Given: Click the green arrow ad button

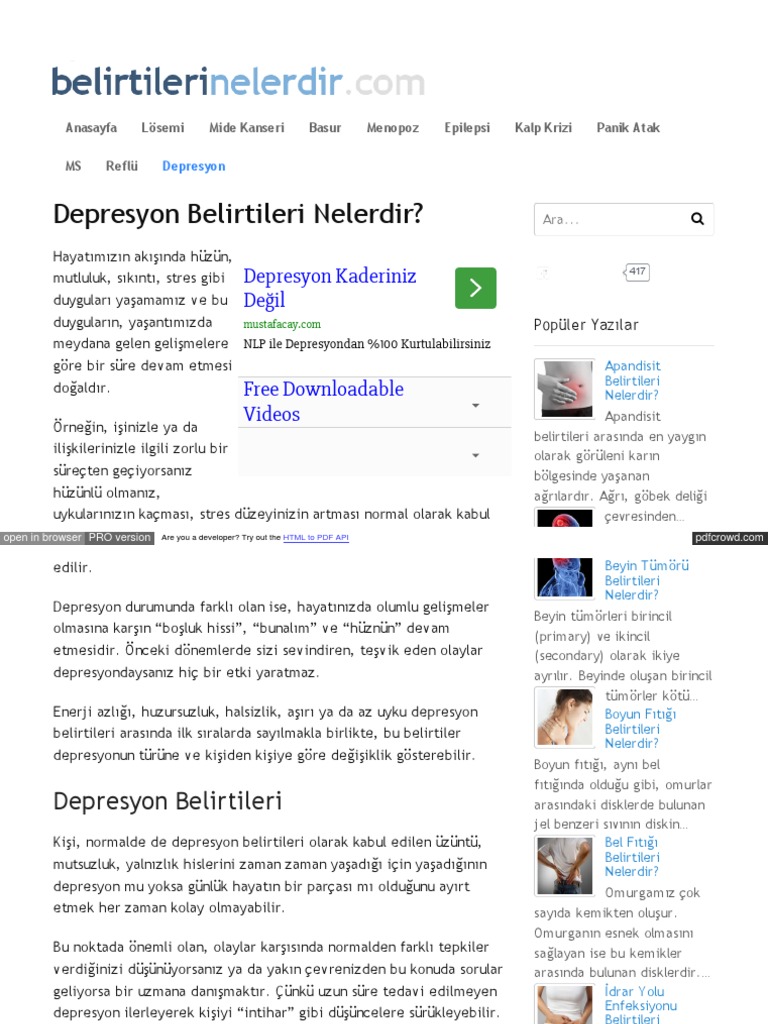Looking at the screenshot, I should pos(475,287).
